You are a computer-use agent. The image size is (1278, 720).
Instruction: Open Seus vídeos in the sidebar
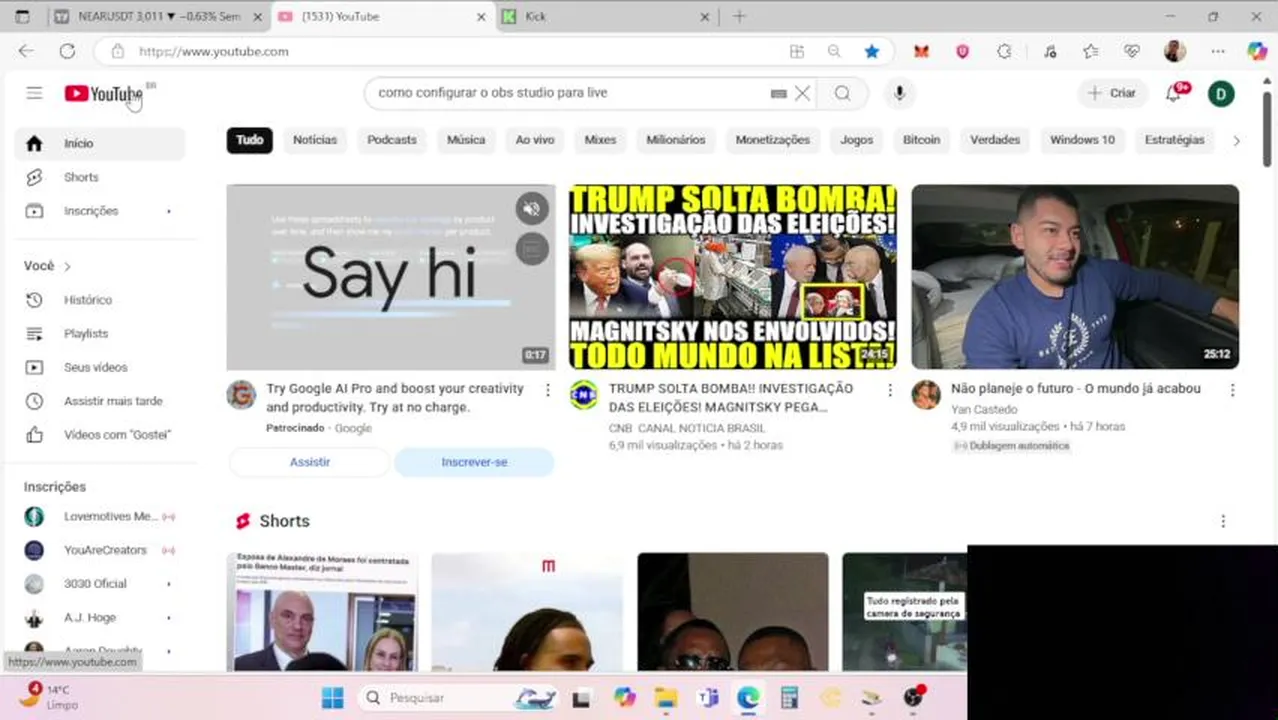tap(100, 367)
